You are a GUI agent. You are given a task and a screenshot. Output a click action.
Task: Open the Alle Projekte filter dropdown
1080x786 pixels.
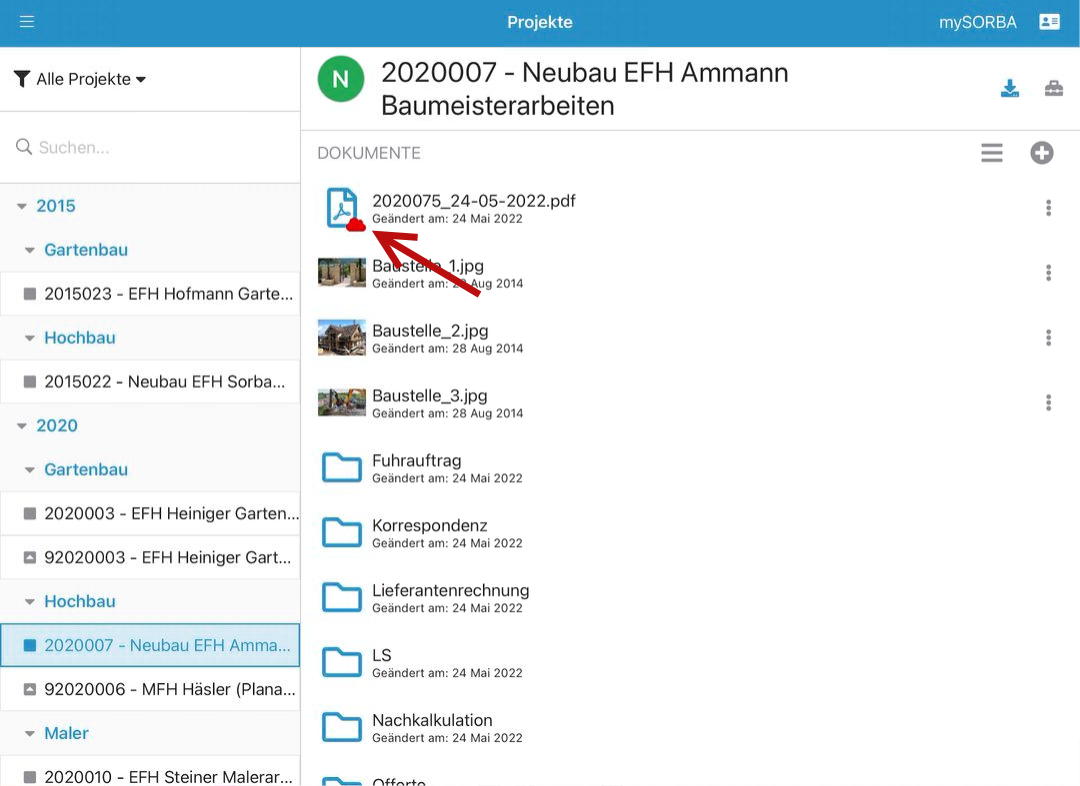click(x=81, y=79)
